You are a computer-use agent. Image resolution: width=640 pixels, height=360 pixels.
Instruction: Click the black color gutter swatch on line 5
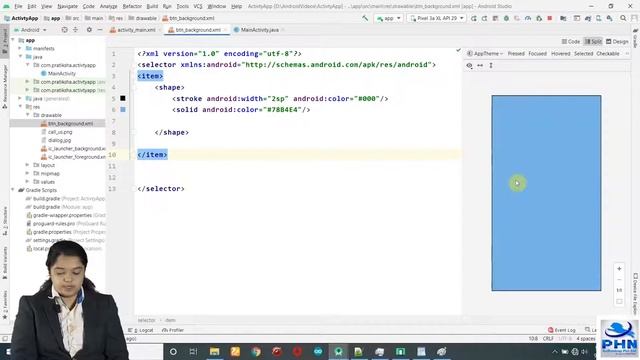(x=123, y=98)
